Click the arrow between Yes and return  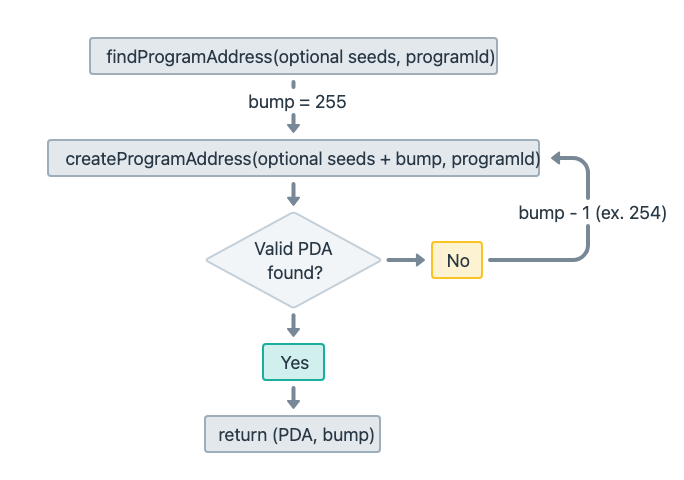[x=294, y=397]
